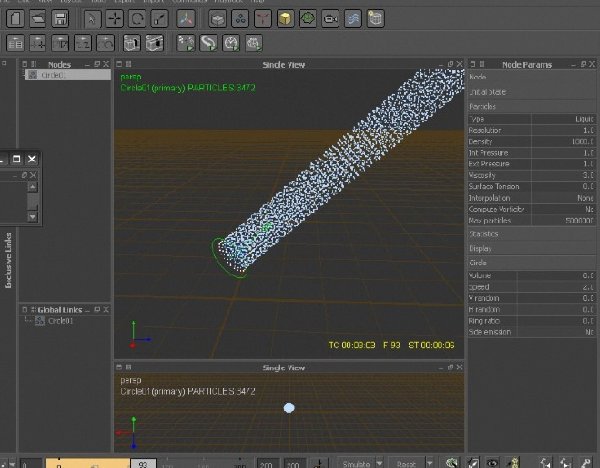Click the blue waves RealWave icon
Viewport: 600px width, 468px height.
[353, 18]
